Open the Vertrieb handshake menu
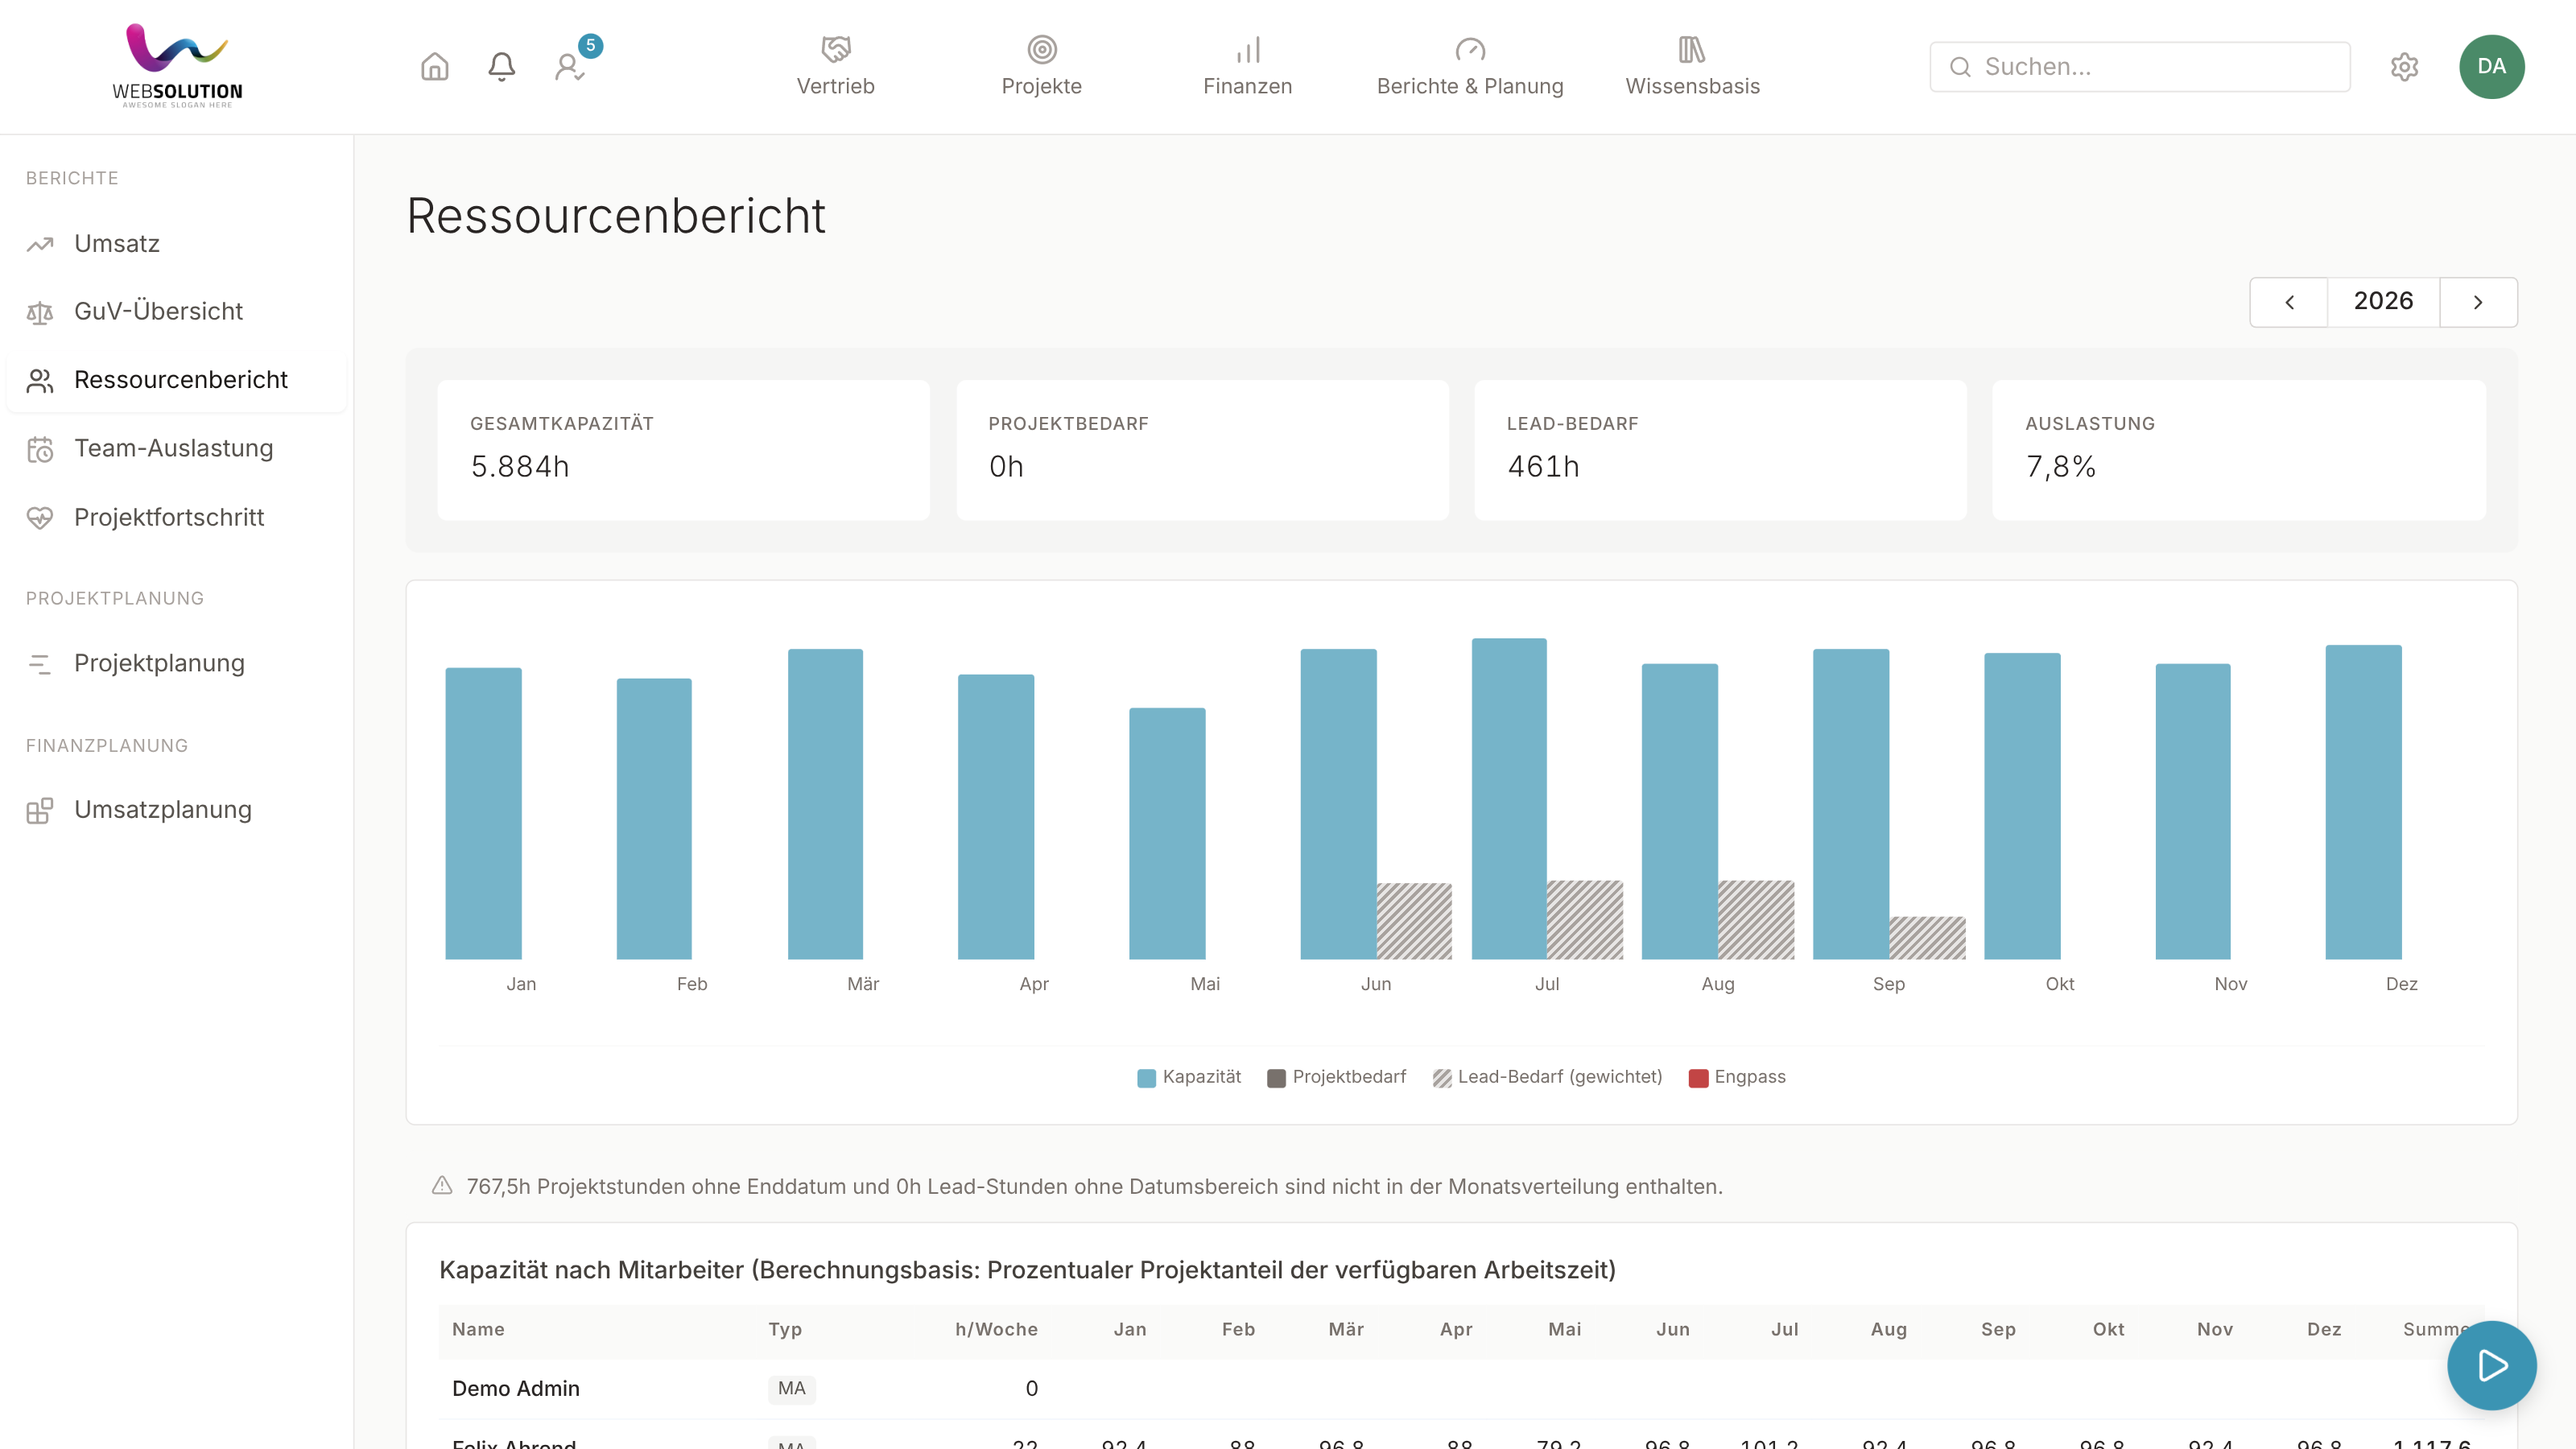This screenshot has width=2576, height=1449. (x=835, y=67)
